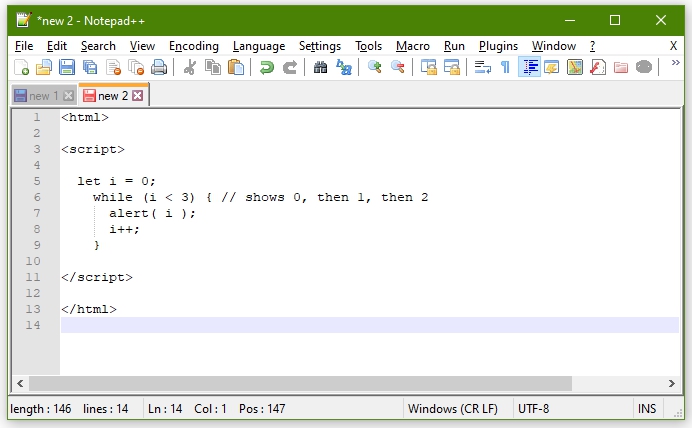Click UTF-8 encoding in status bar
This screenshot has width=692, height=428.
pyautogui.click(x=534, y=409)
